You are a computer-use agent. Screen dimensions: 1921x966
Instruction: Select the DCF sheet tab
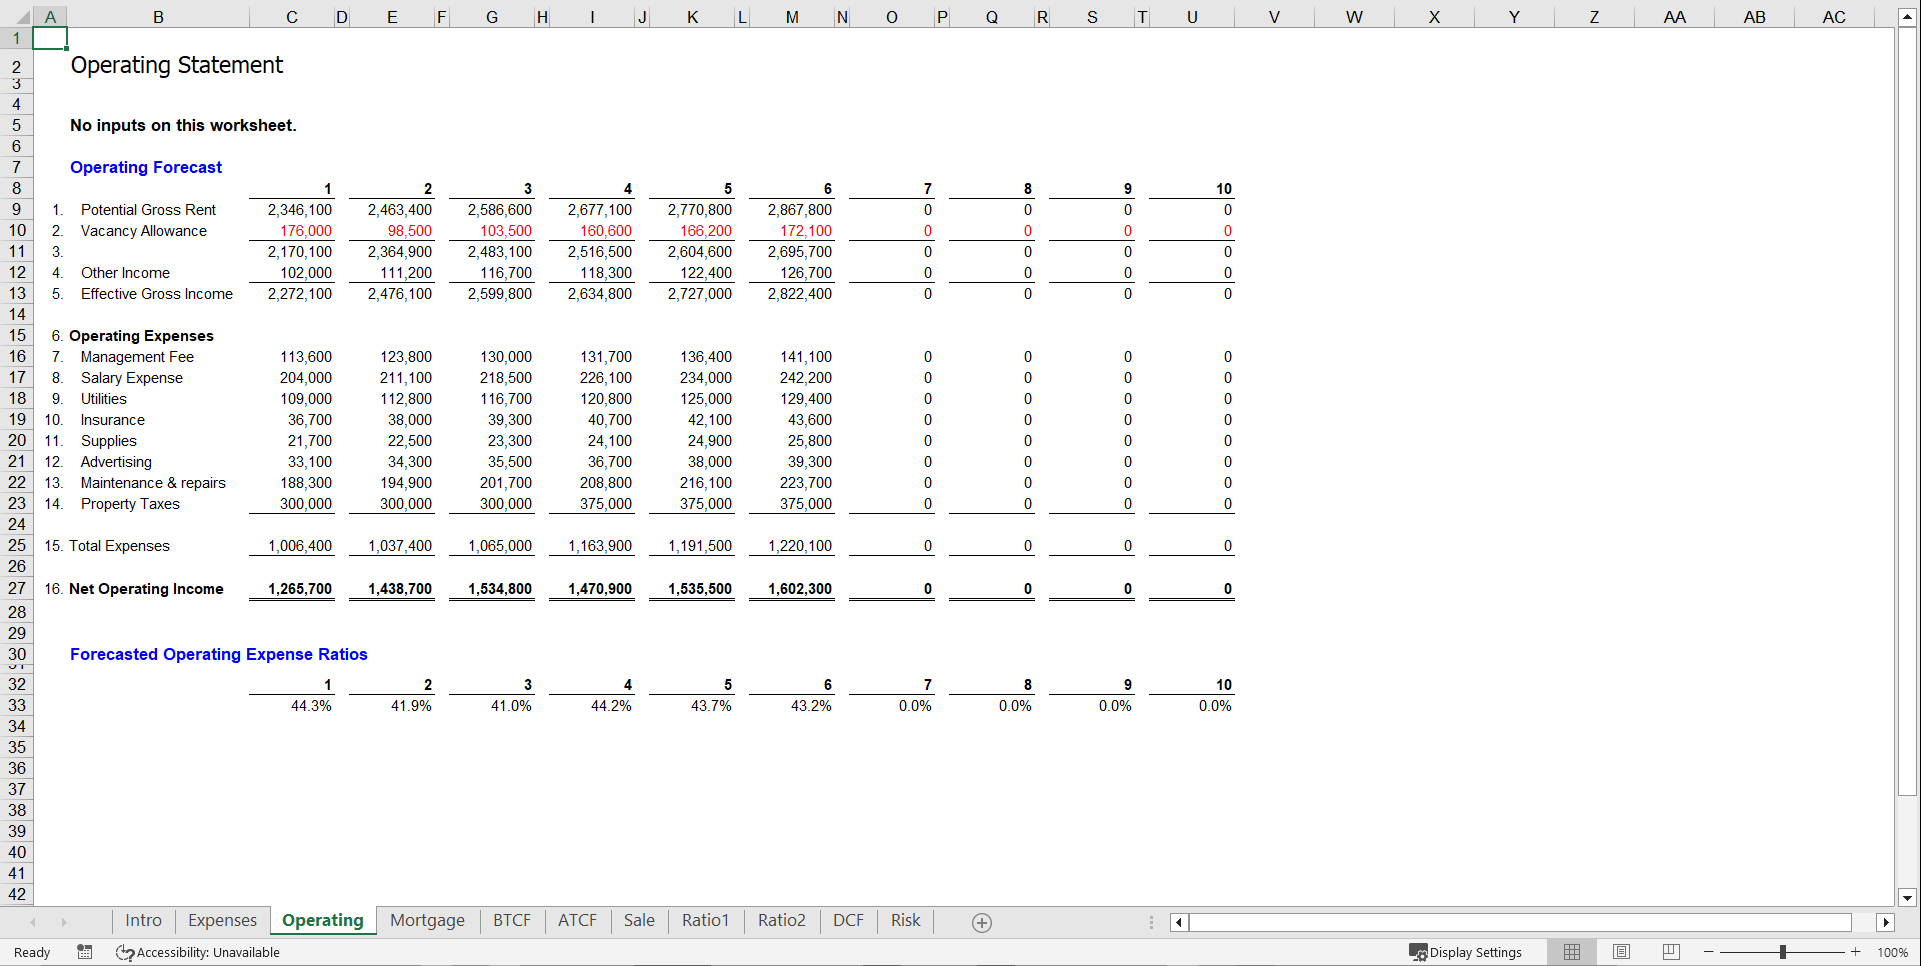point(847,920)
